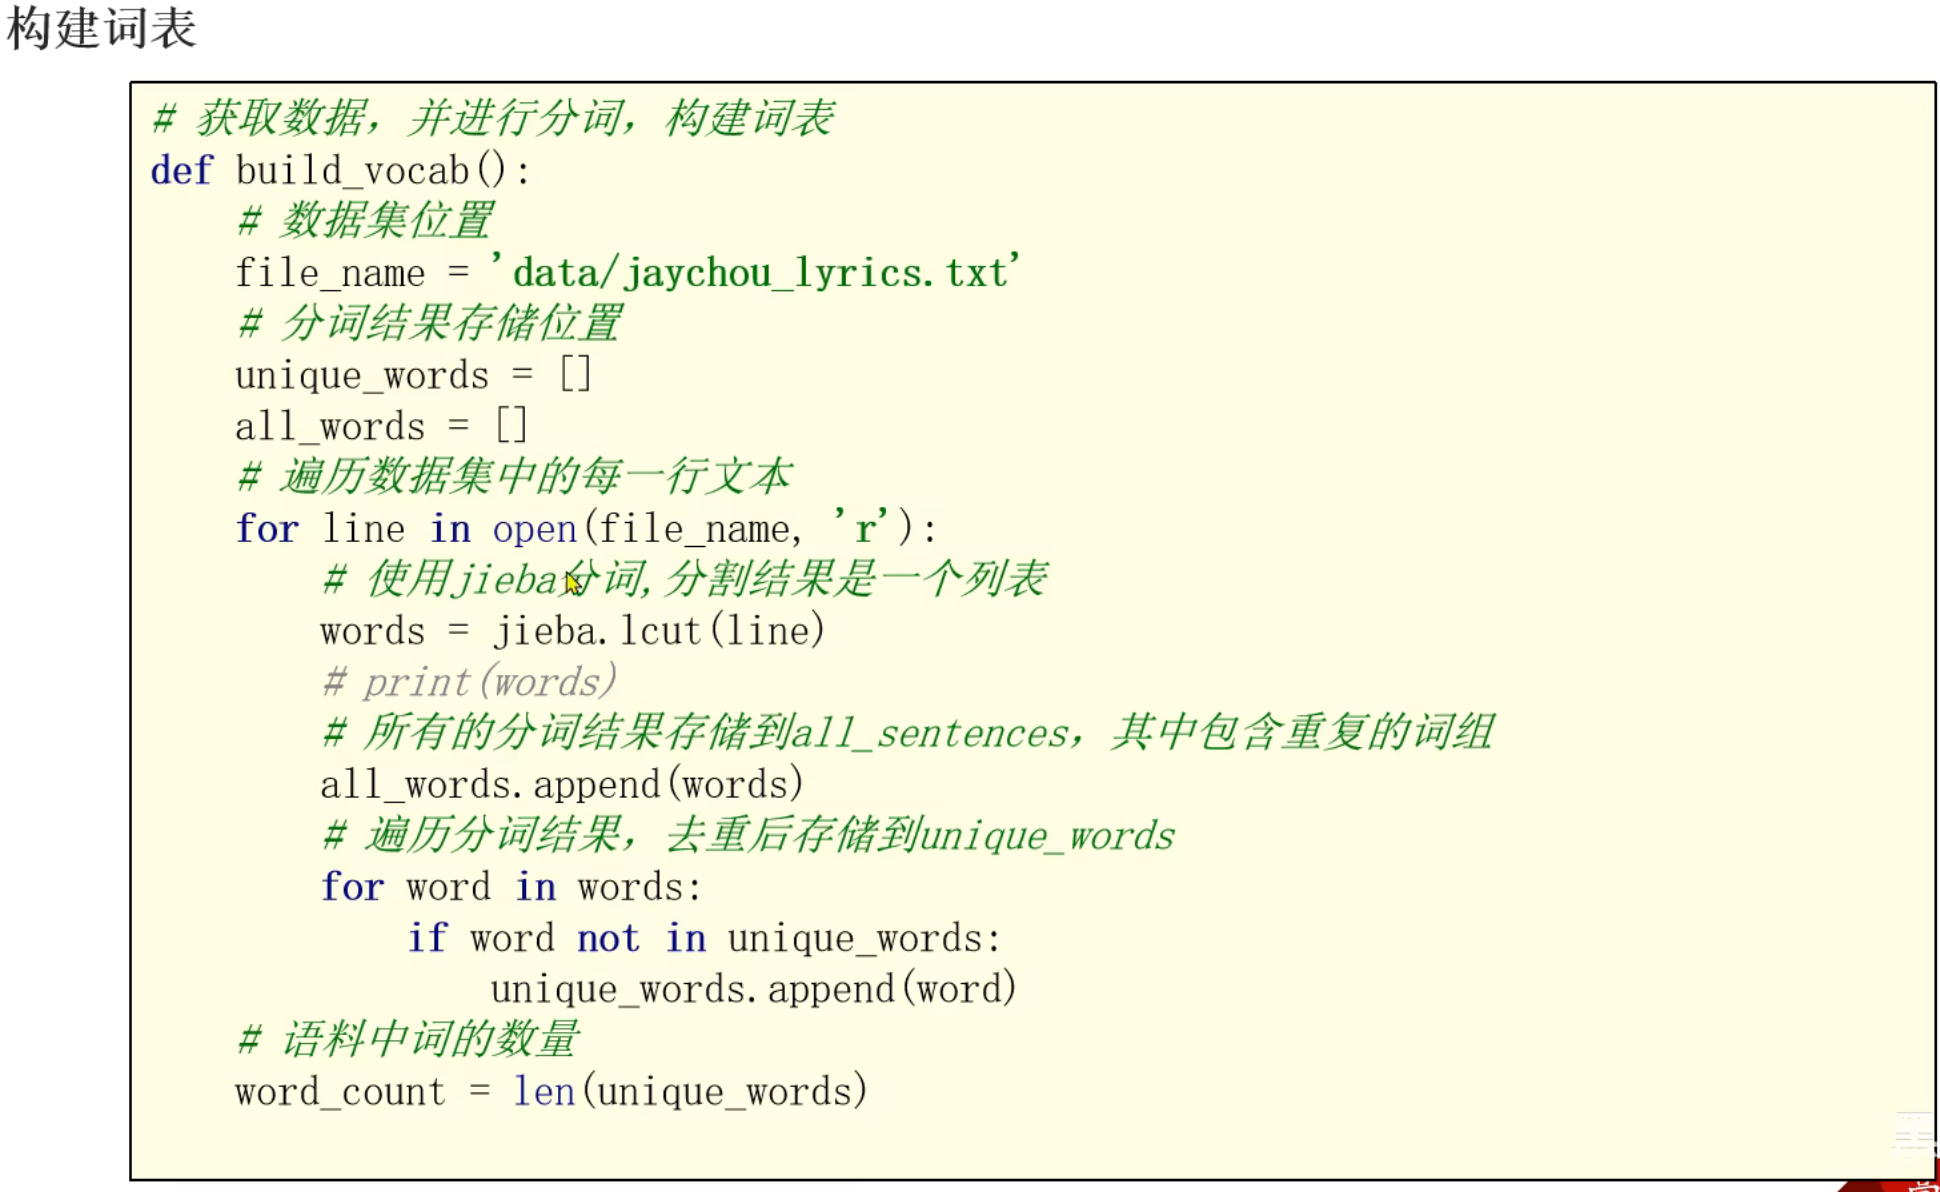Click the unique_words = [] line
The image size is (1940, 1192).
tap(413, 376)
